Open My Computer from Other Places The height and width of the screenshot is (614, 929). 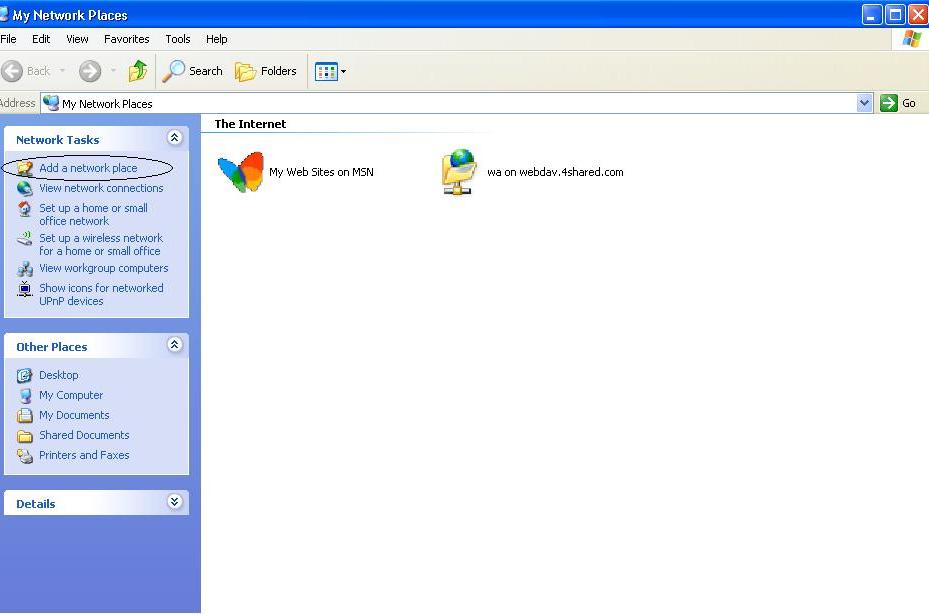click(71, 395)
